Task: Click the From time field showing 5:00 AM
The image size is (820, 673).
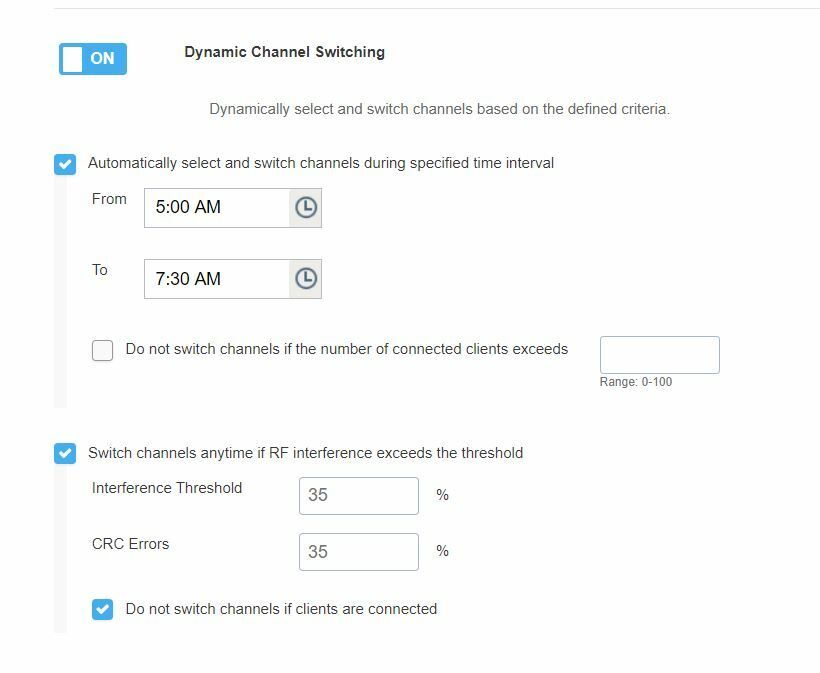Action: [217, 207]
